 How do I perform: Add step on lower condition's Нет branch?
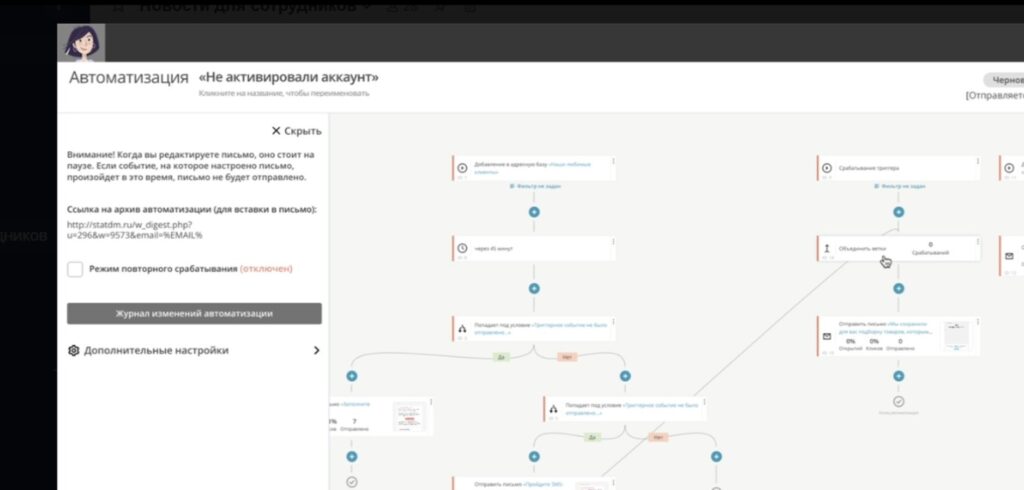point(716,457)
